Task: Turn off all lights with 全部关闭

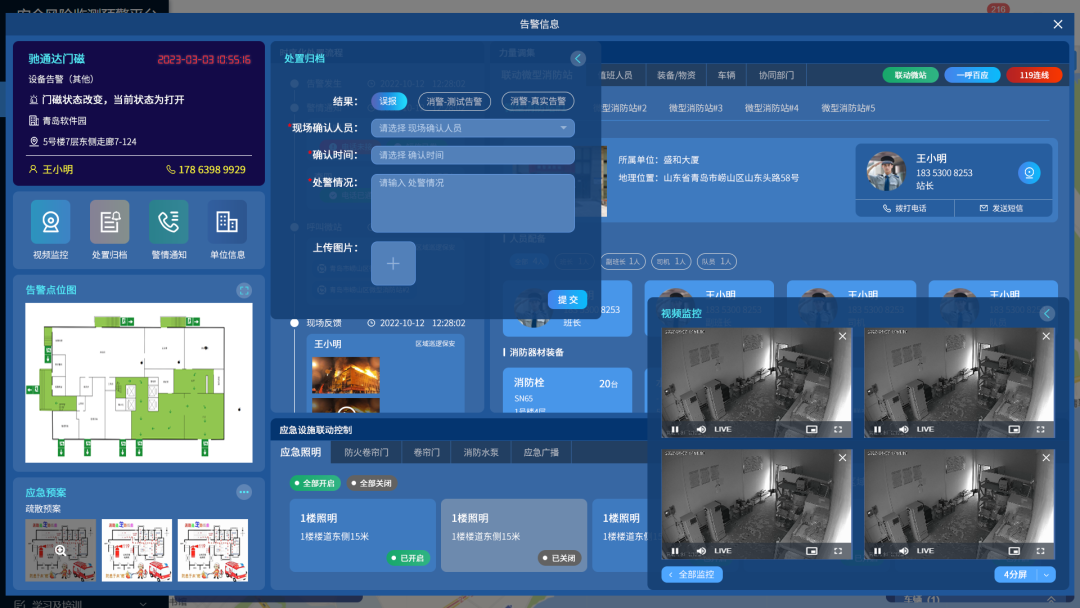Action: (x=372, y=483)
